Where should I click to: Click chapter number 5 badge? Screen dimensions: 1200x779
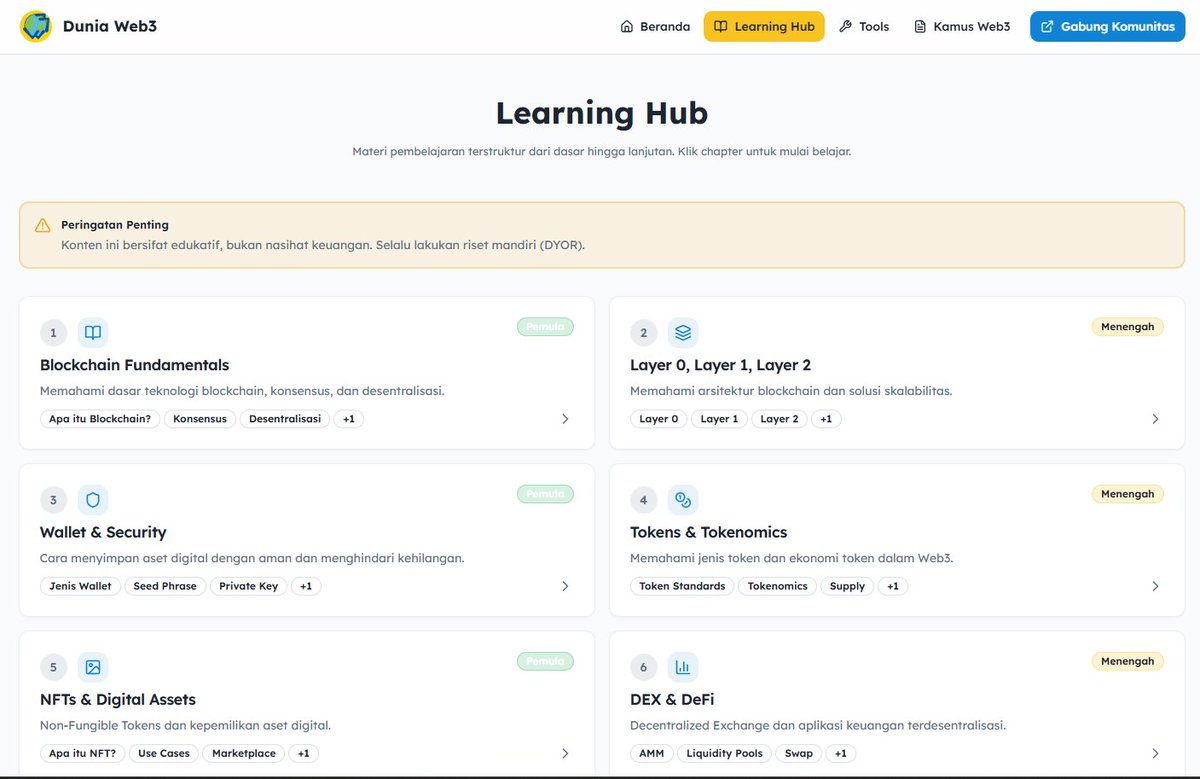click(53, 667)
